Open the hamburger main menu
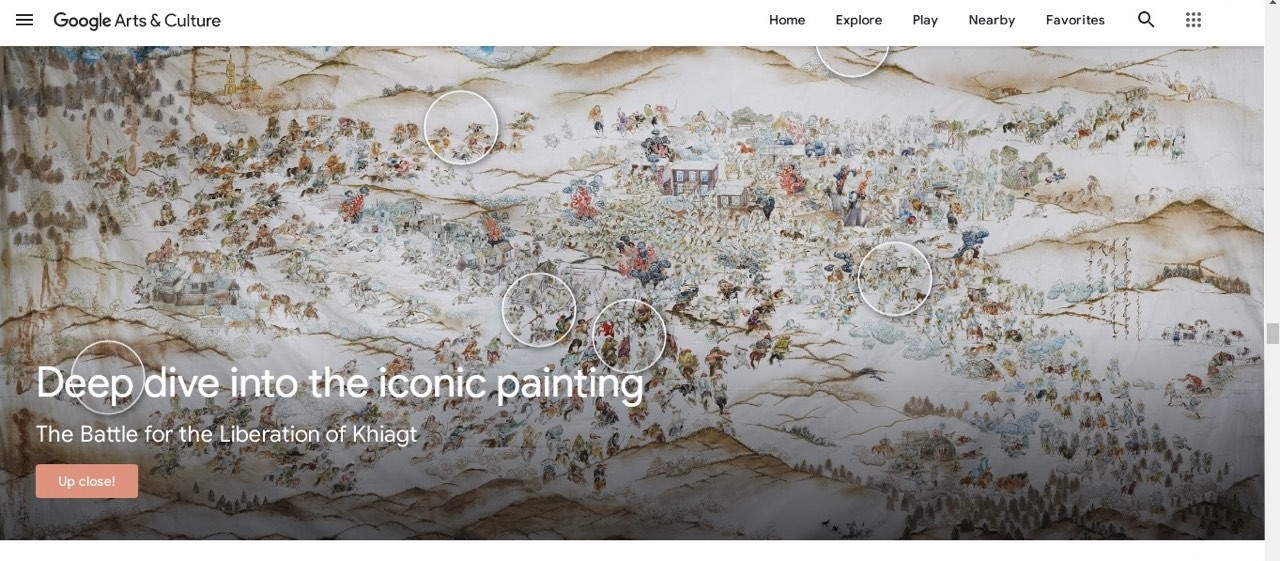Screen dimensions: 1280x561 click(x=25, y=20)
